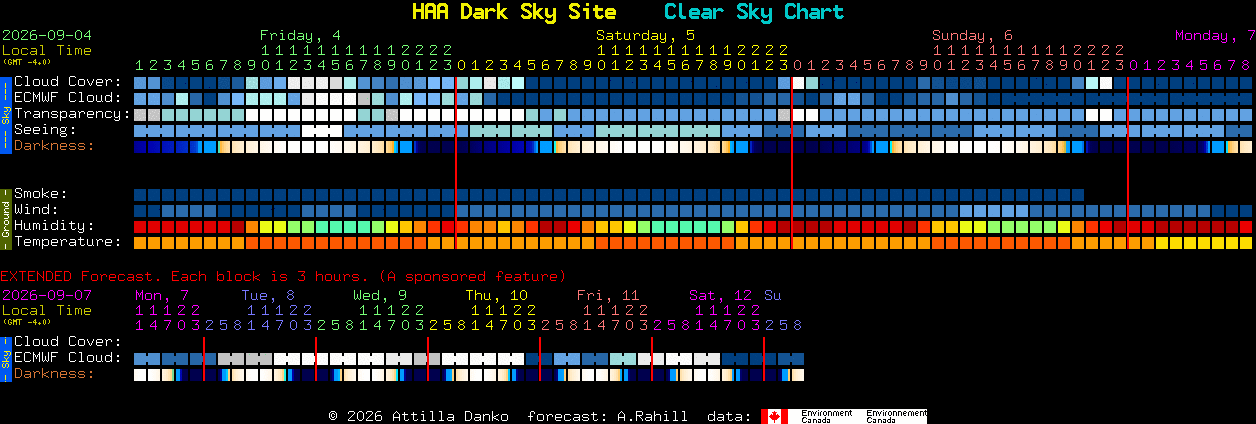The image size is (1256, 424).
Task: Click the orange Darkness row label
Action: click(x=54, y=145)
